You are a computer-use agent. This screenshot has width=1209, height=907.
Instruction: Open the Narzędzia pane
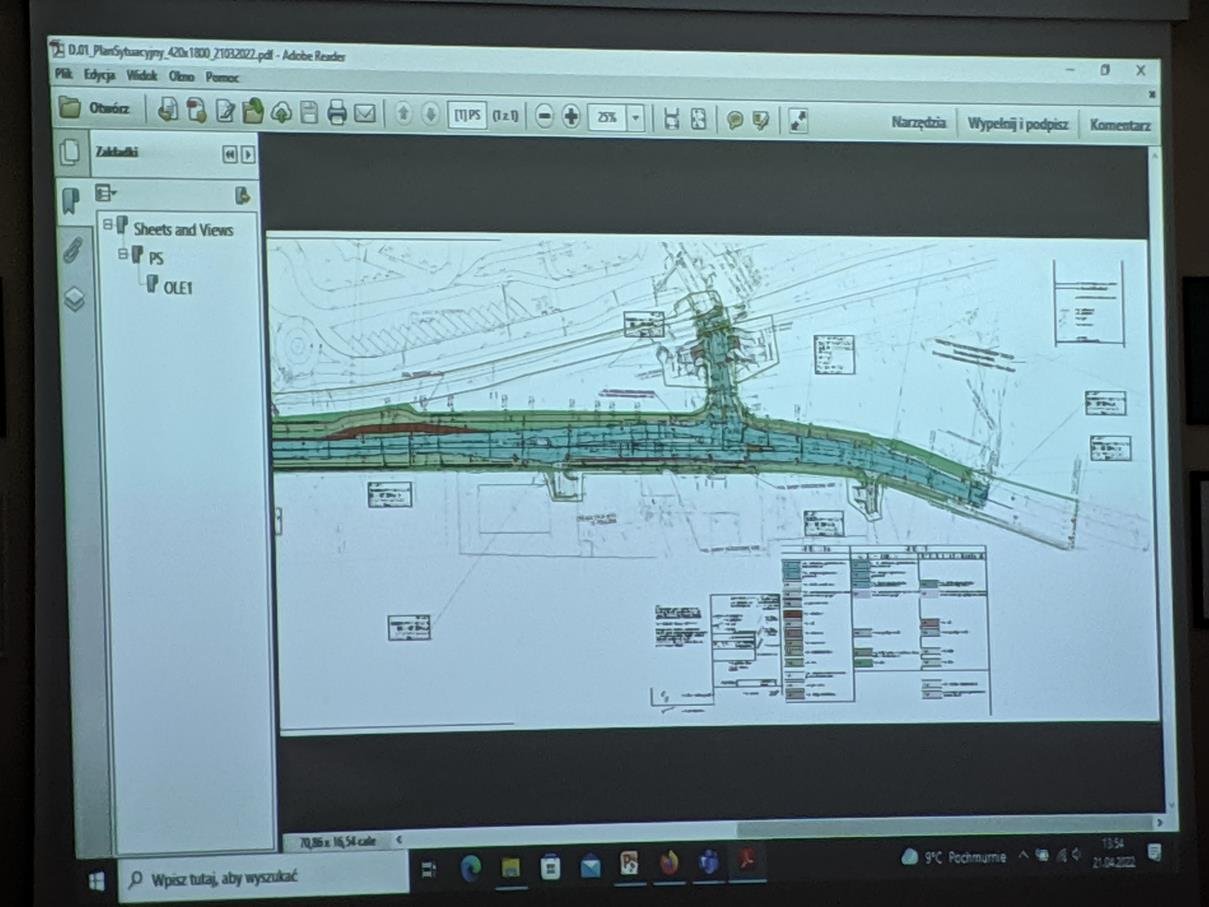[917, 122]
